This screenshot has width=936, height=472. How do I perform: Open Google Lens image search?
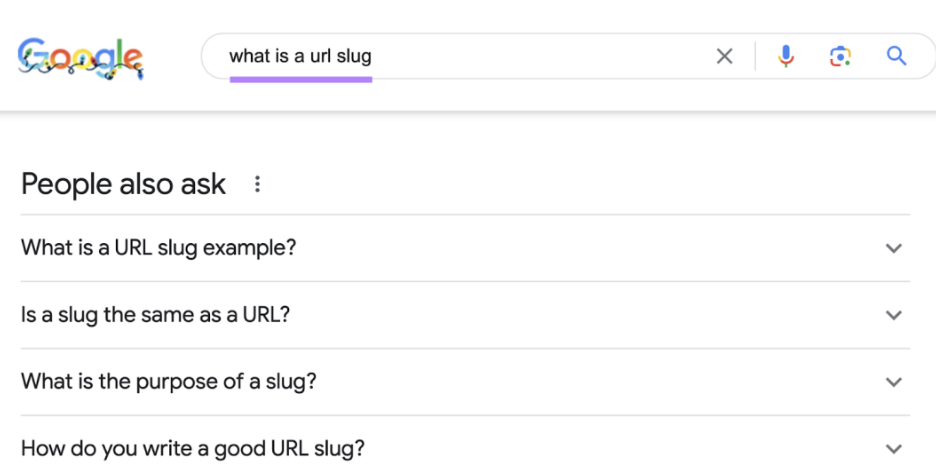tap(840, 57)
